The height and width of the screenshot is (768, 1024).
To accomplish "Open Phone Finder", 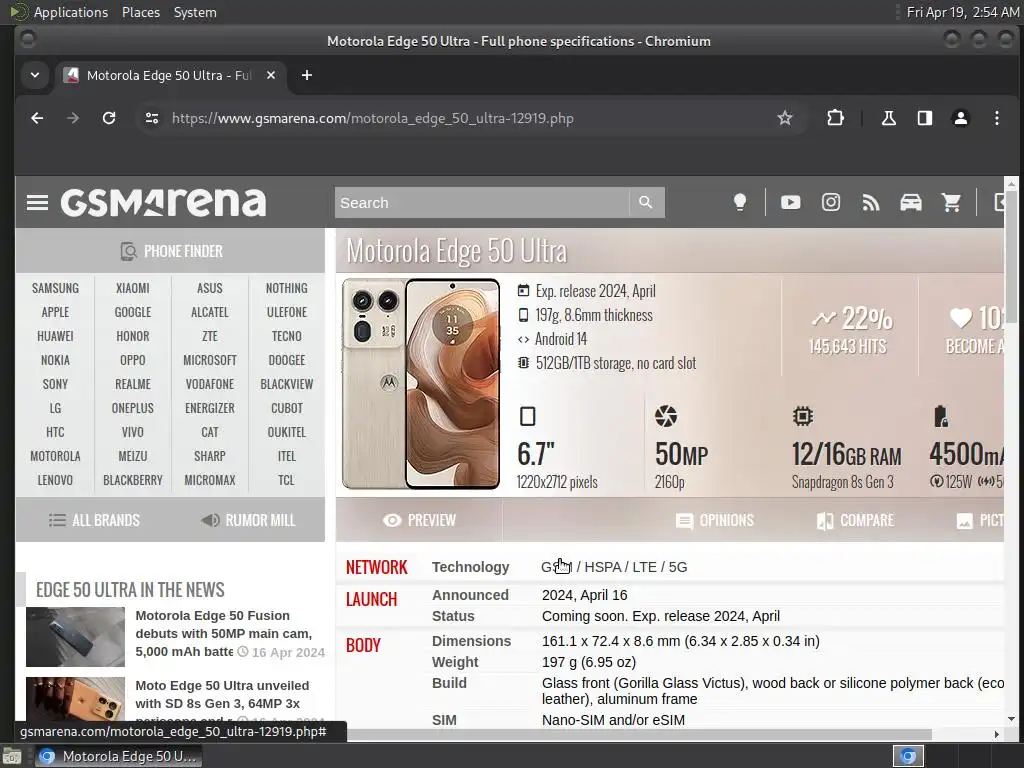I will (170, 251).
